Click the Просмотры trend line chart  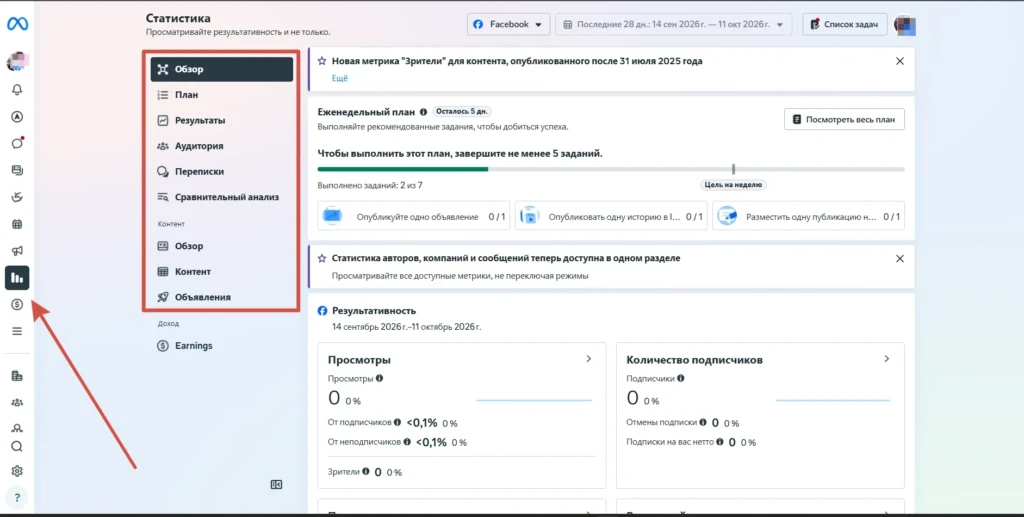[x=534, y=400]
